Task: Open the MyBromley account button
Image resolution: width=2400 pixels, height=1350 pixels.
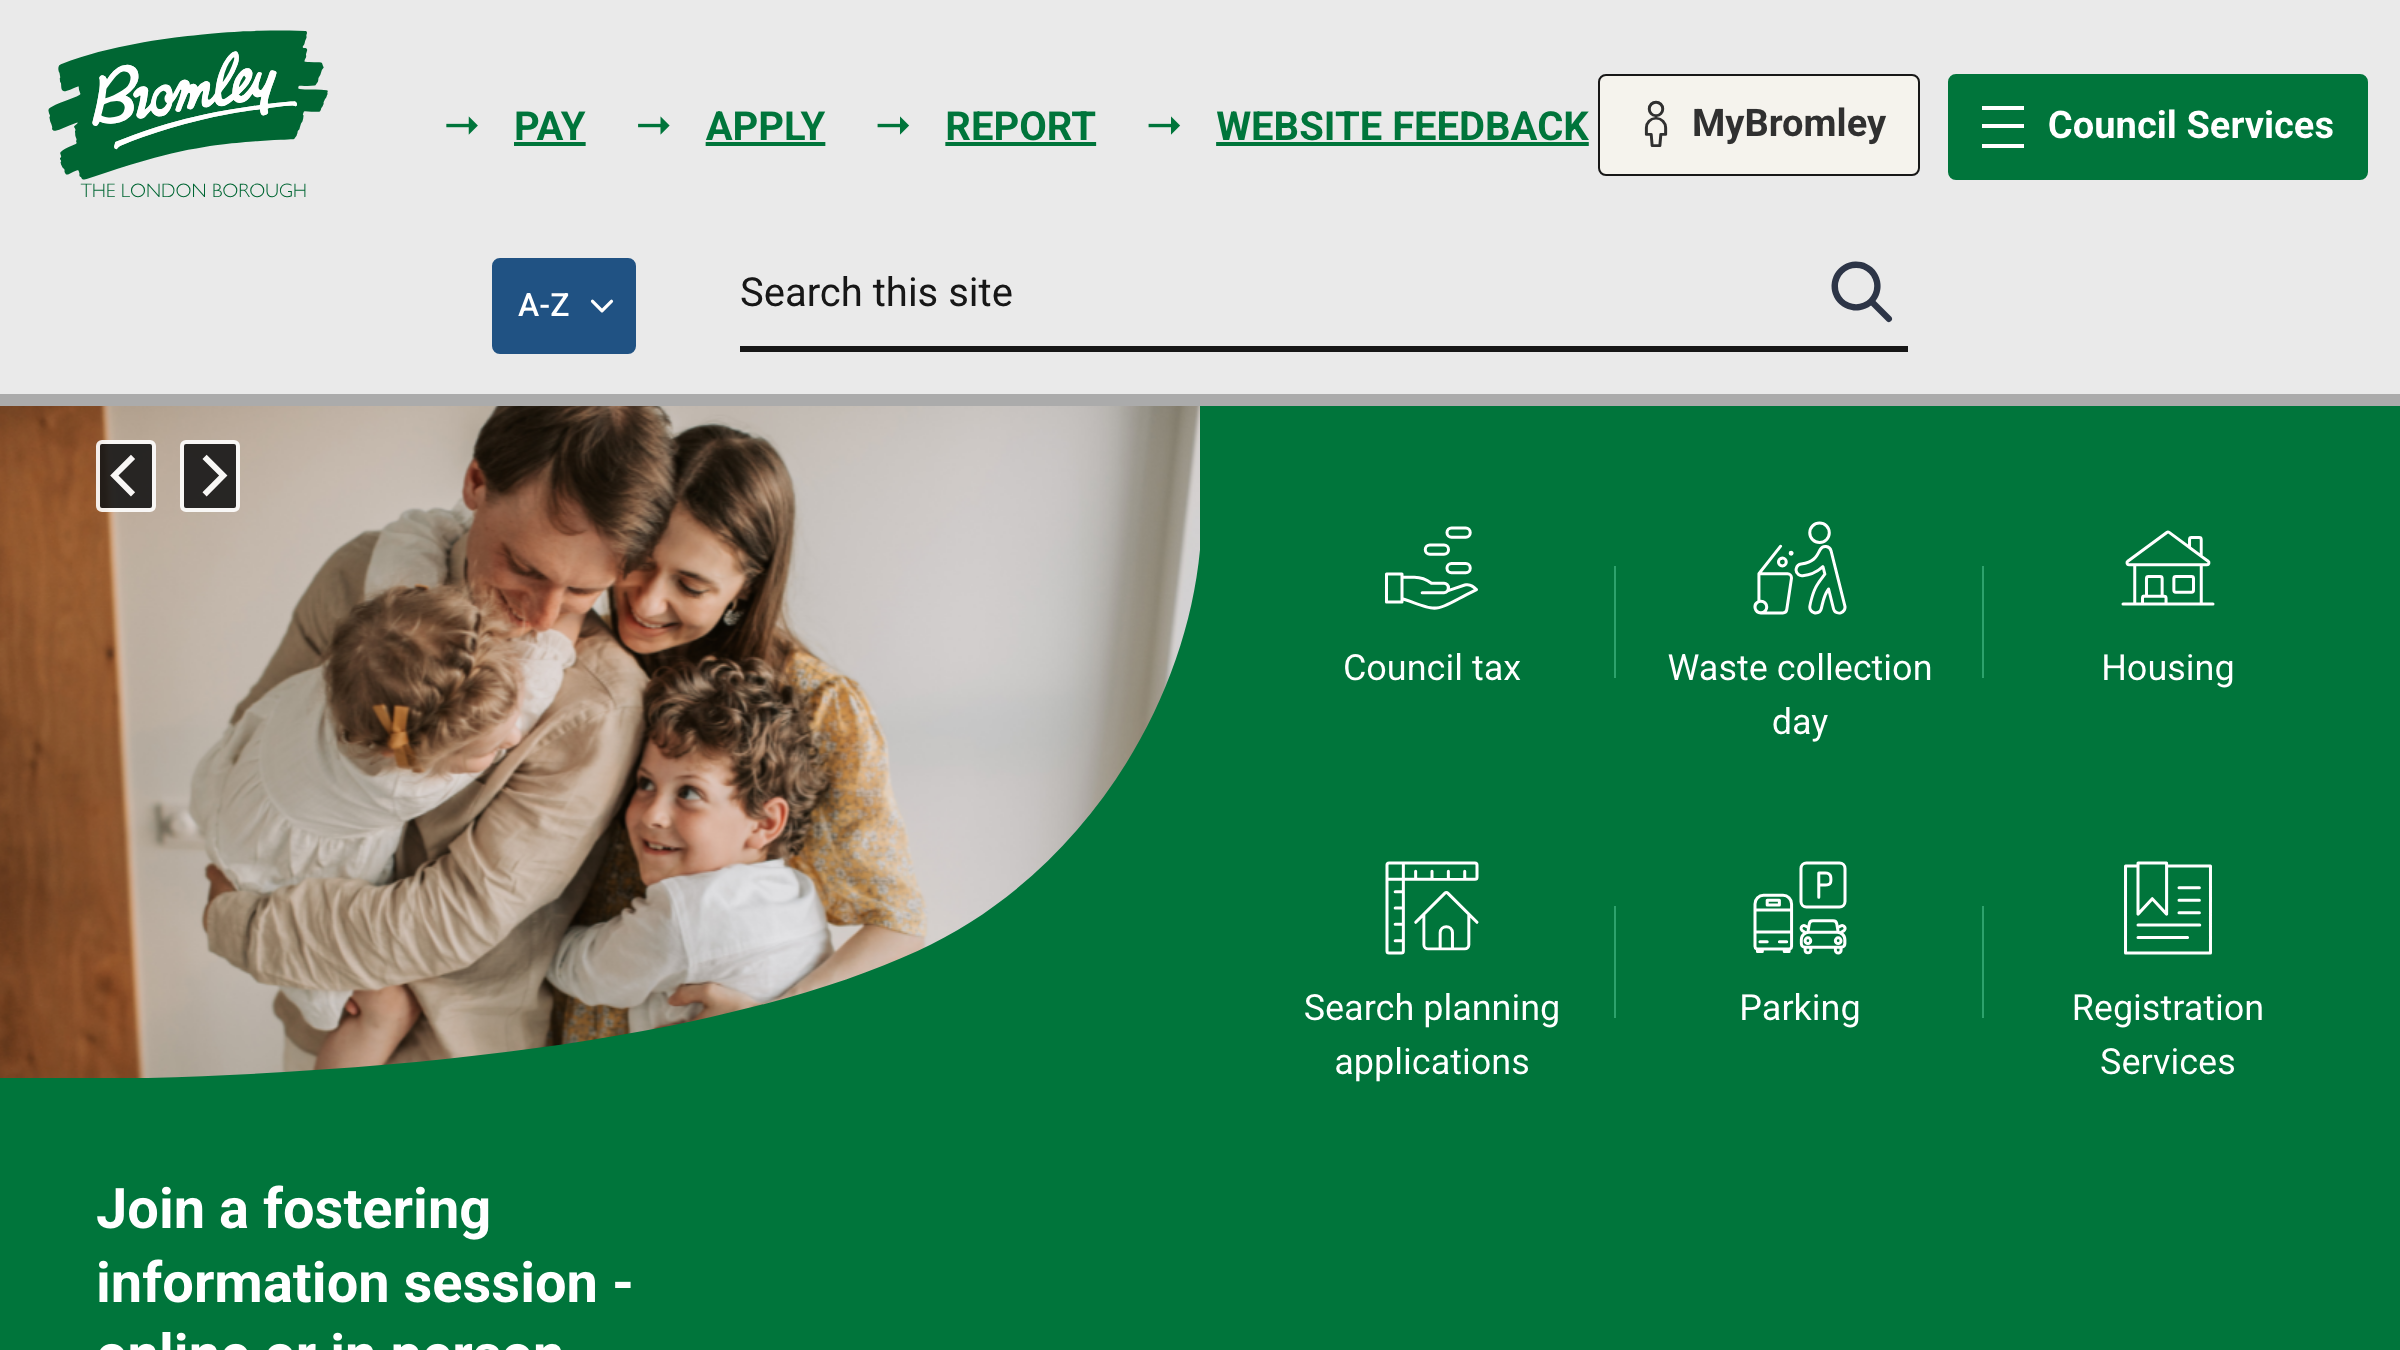Action: pos(1758,124)
